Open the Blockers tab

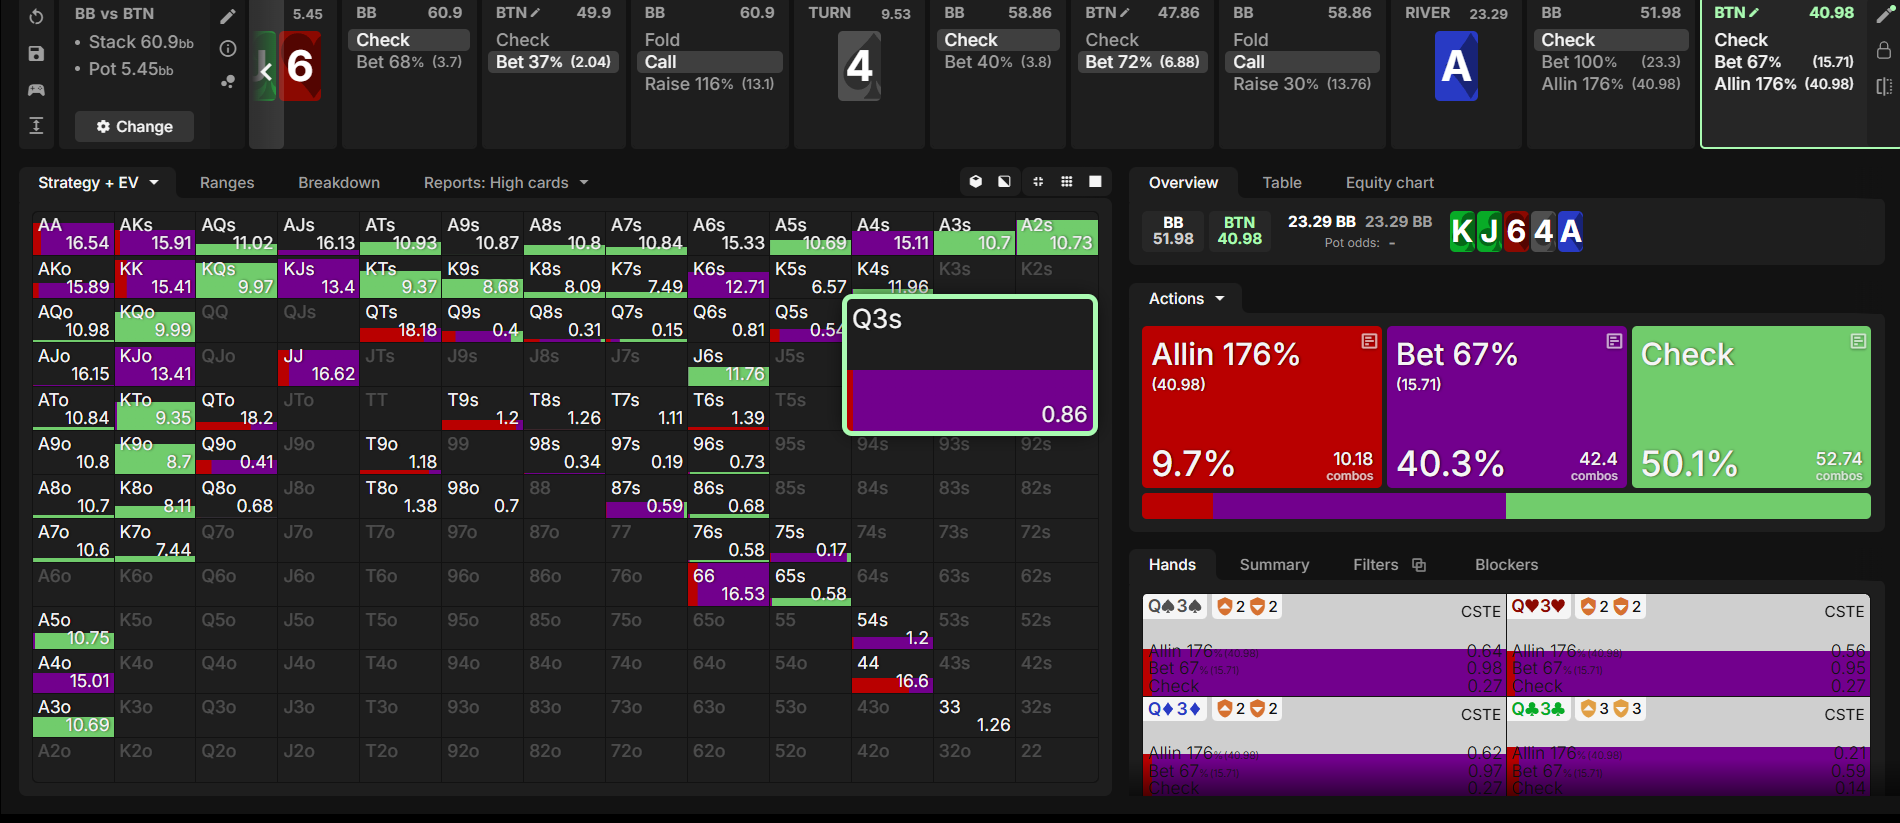pos(1506,564)
